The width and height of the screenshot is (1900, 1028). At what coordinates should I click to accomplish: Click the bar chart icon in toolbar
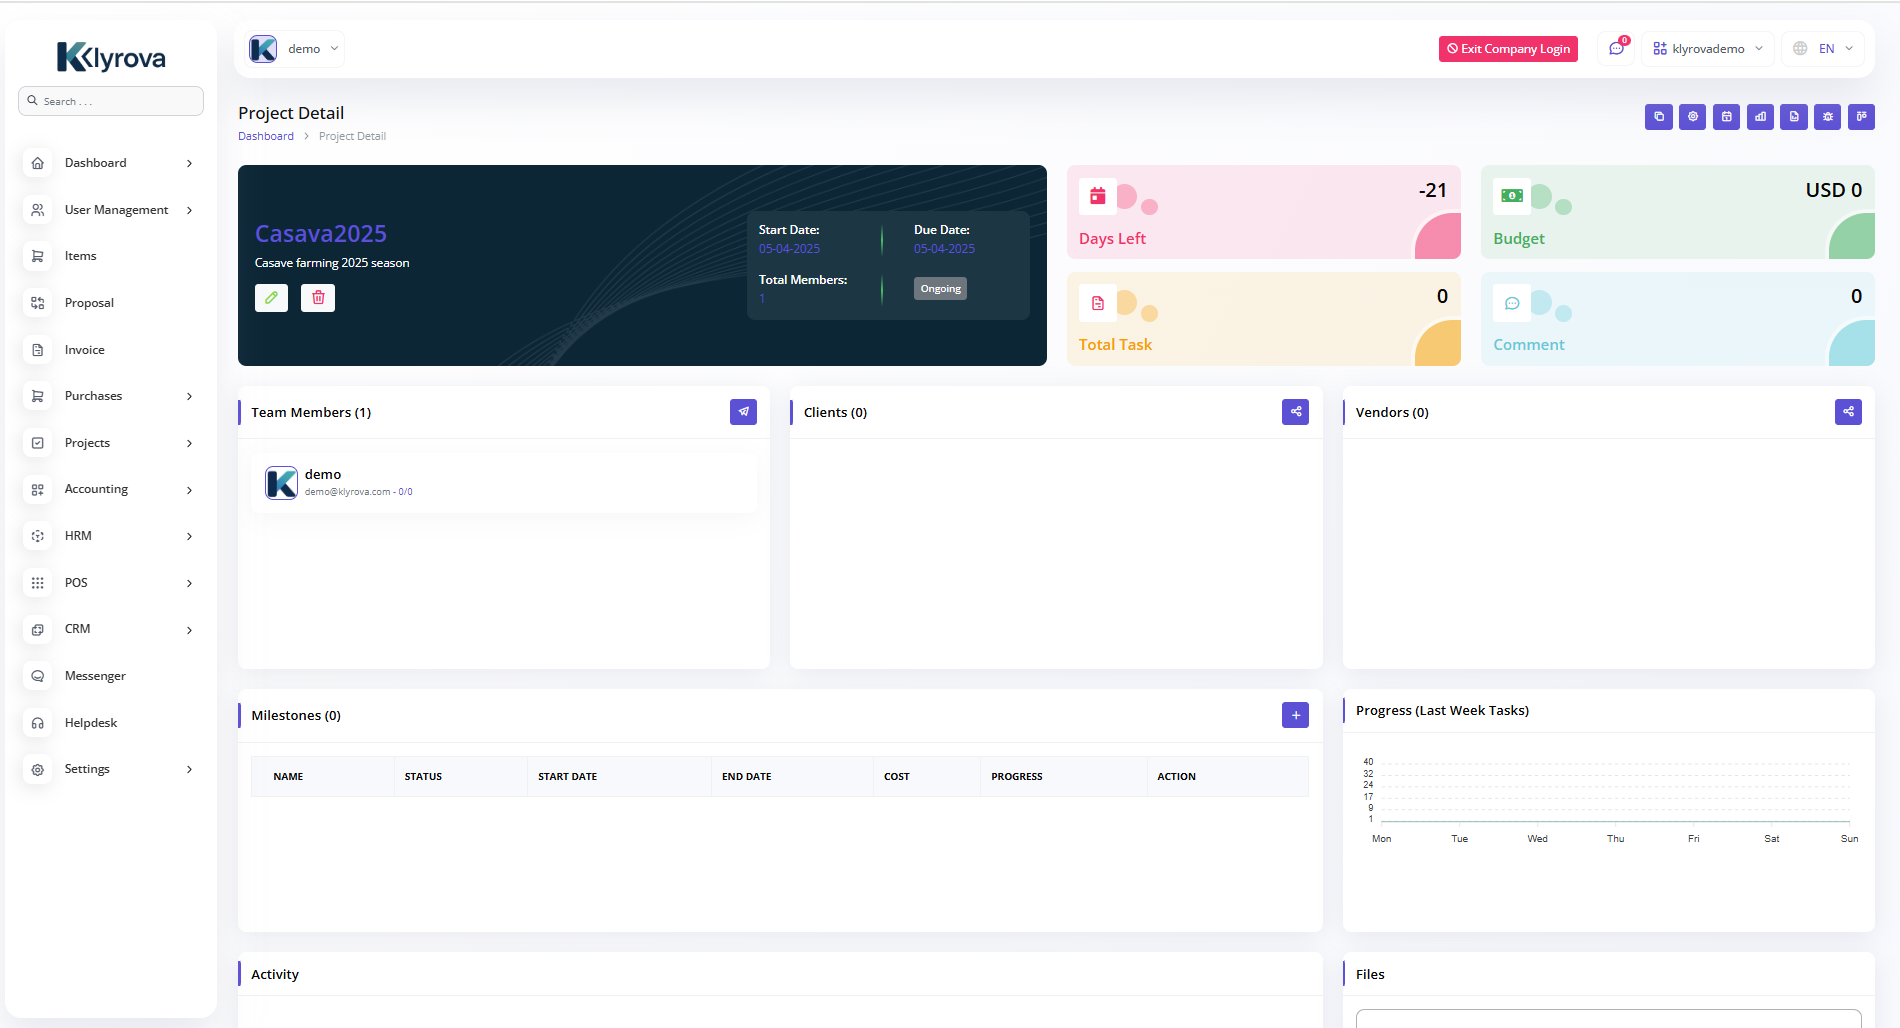click(1760, 117)
